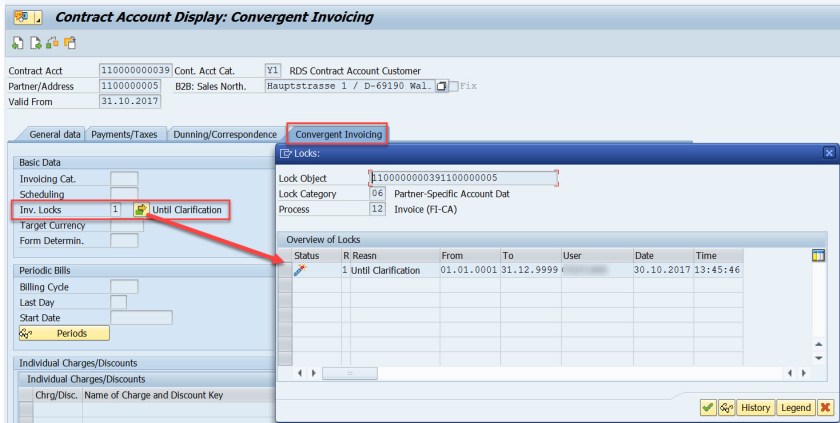Select the first row selector in locks table
This screenshot has height=423, width=840.
(285, 270)
